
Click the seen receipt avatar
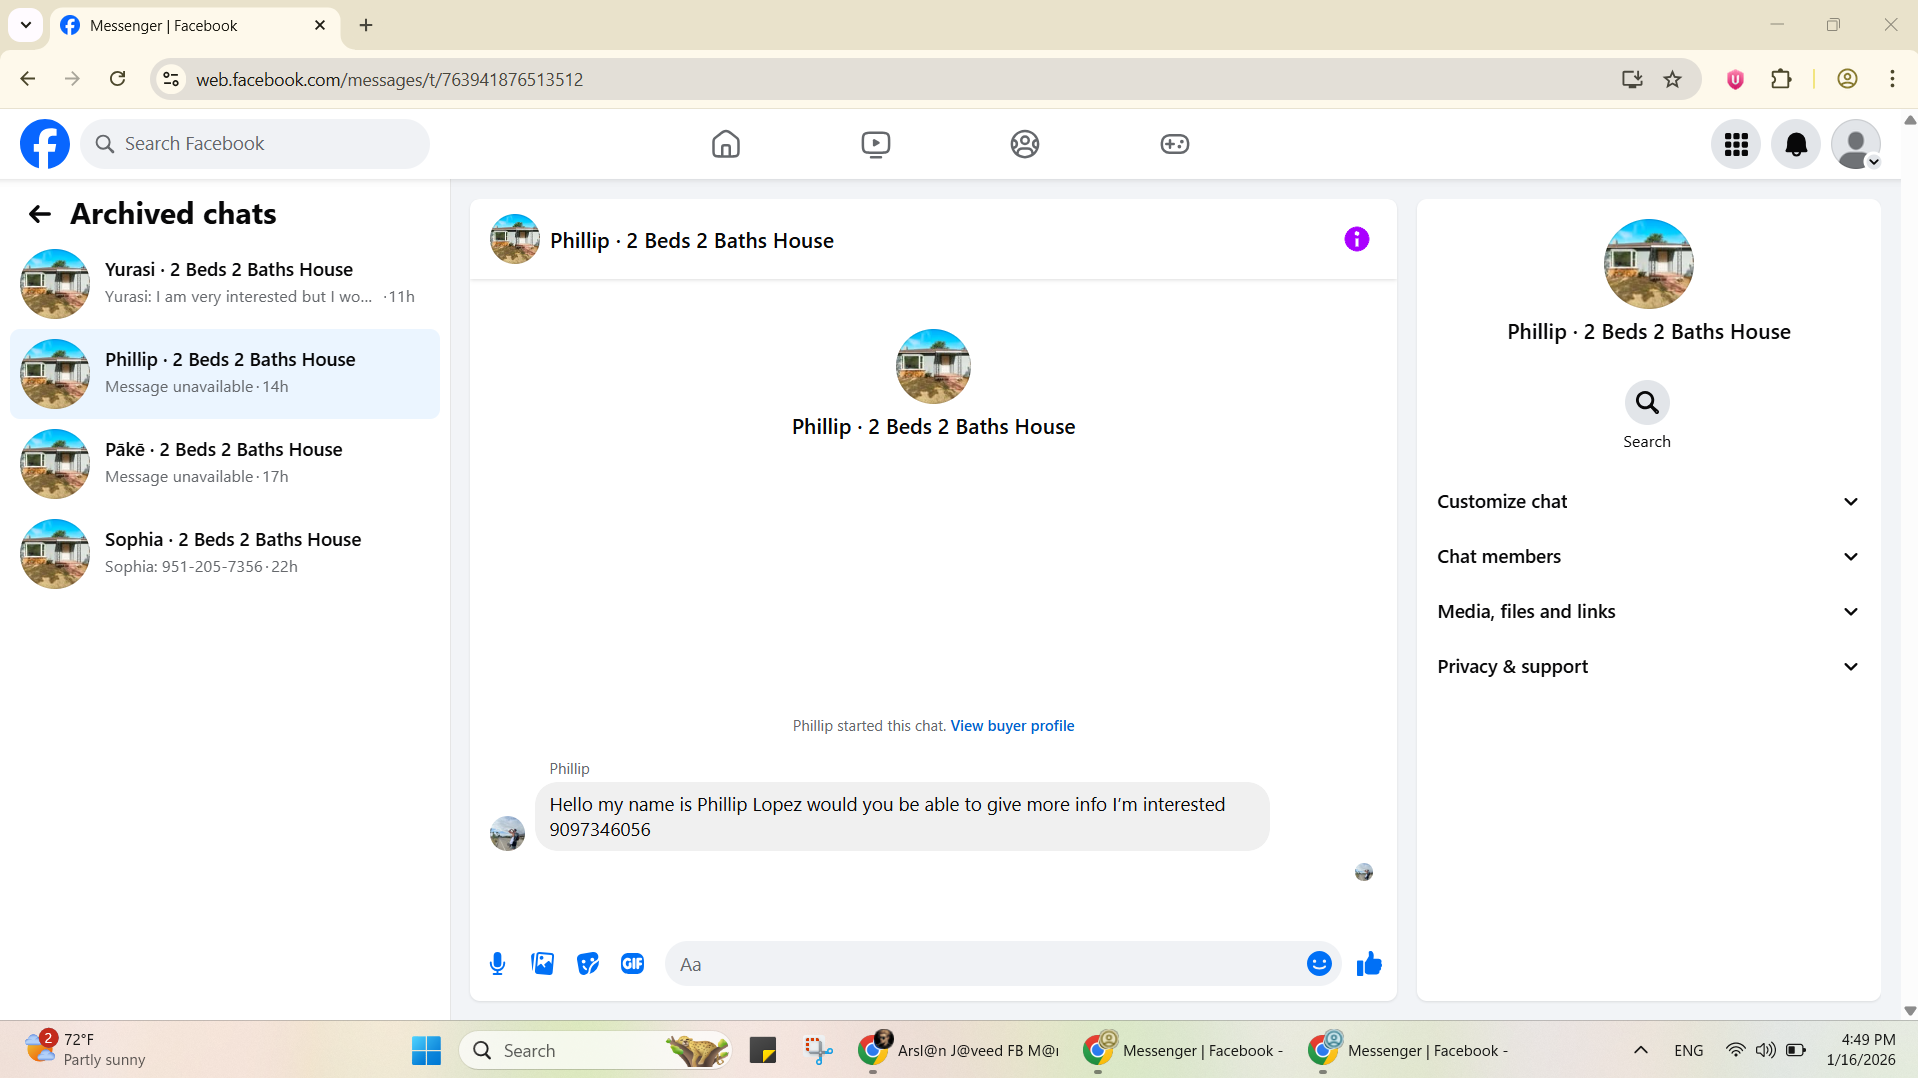(1364, 872)
